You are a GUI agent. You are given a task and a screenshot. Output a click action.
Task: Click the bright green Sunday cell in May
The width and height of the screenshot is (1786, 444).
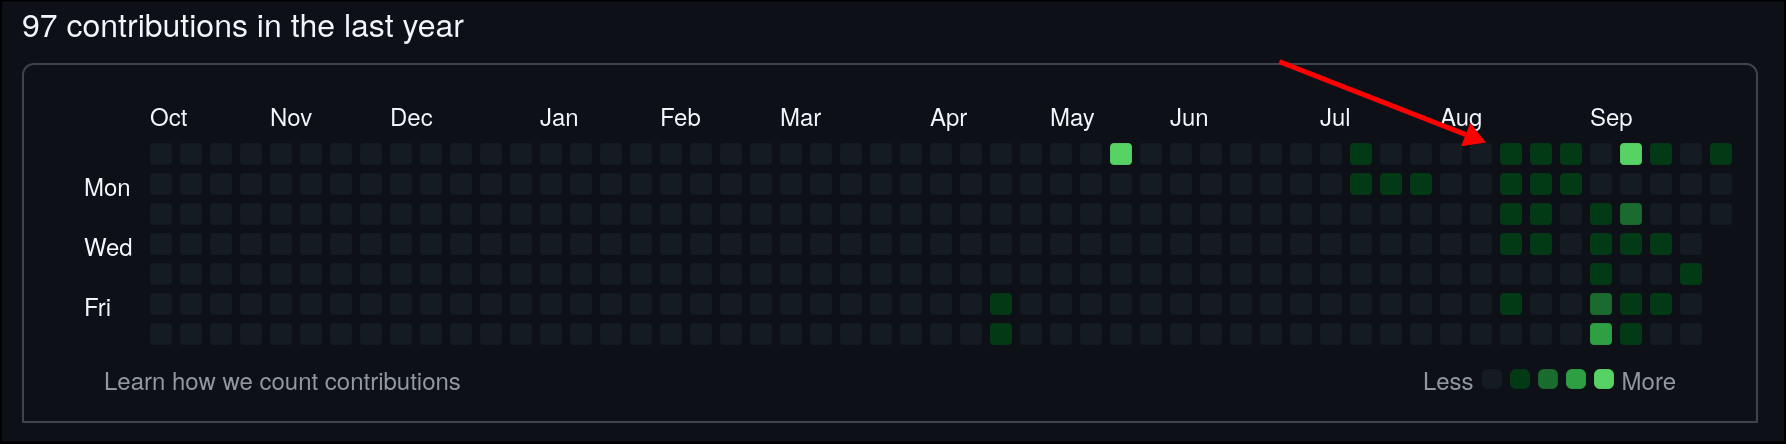tap(1121, 154)
